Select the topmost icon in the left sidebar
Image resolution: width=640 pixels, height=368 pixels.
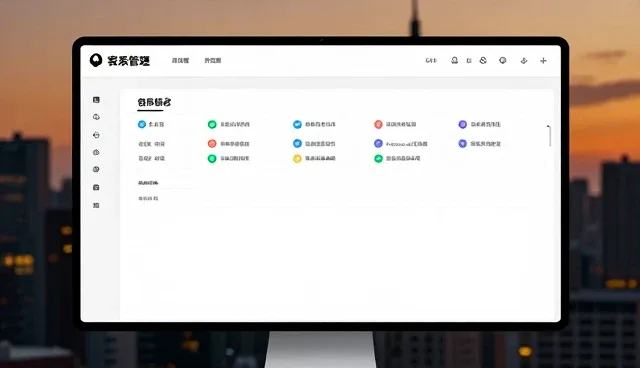pos(96,100)
